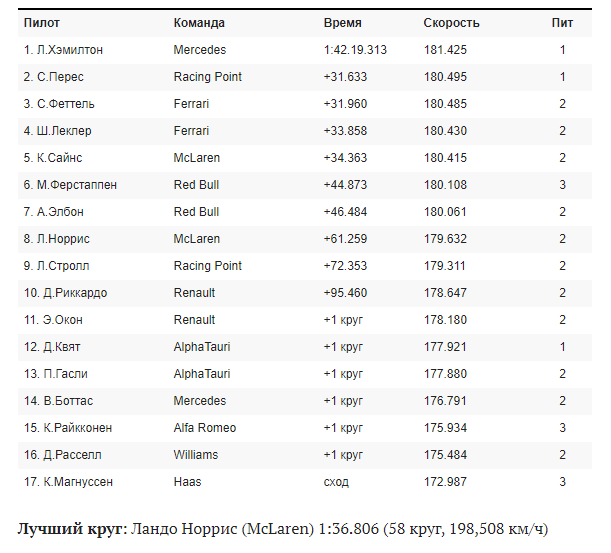Viewport: 611px width, 553px height.
Task: Click the time gap +61.259
Action: click(x=345, y=239)
